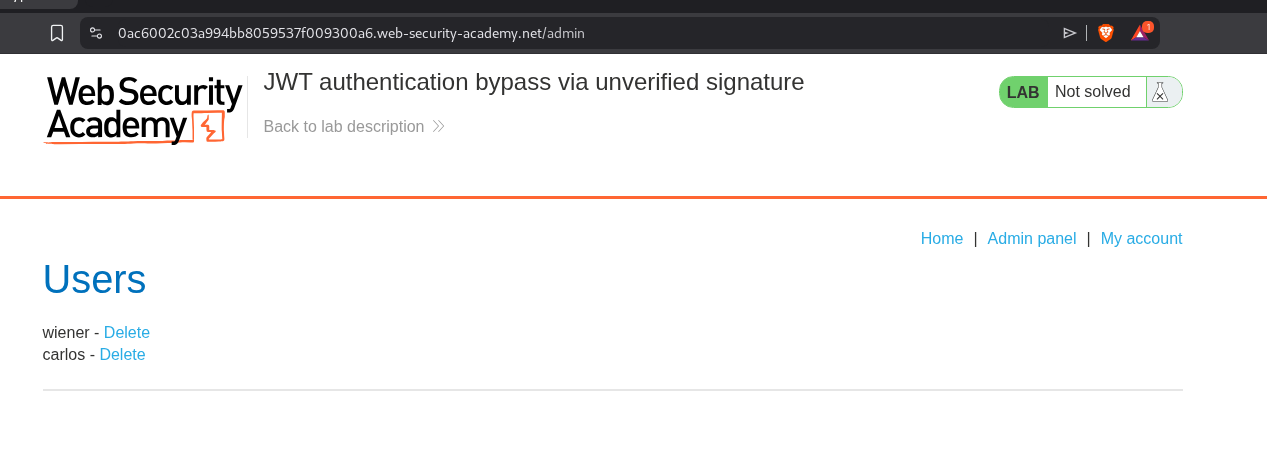This screenshot has width=1267, height=451.
Task: Click the Not solved status label
Action: coord(1092,92)
